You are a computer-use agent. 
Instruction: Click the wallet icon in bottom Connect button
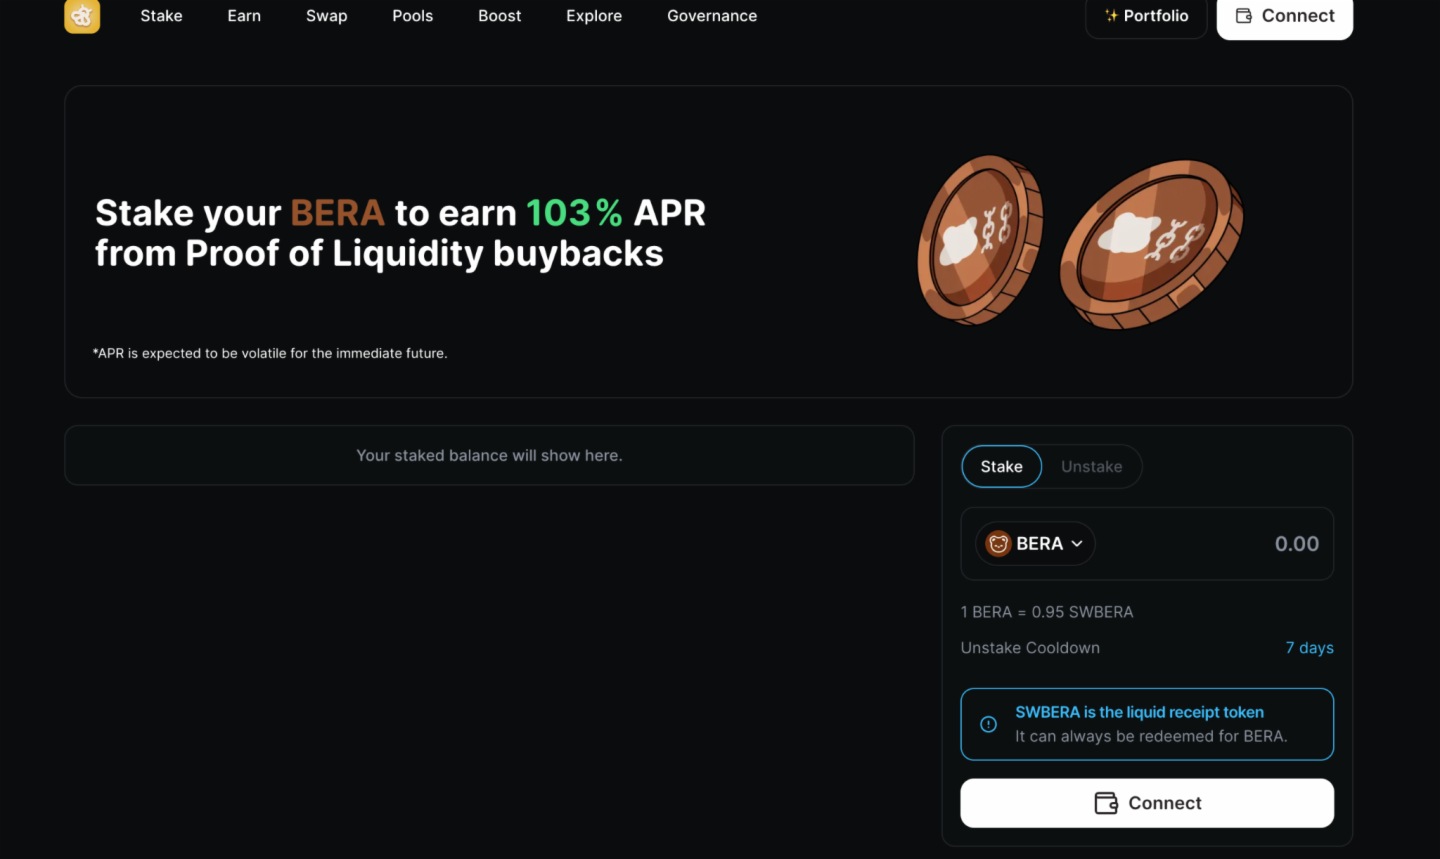point(1106,803)
